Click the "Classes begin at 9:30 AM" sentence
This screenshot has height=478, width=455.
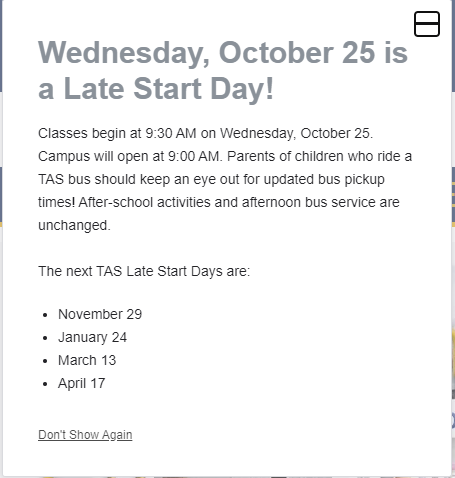click(206, 133)
